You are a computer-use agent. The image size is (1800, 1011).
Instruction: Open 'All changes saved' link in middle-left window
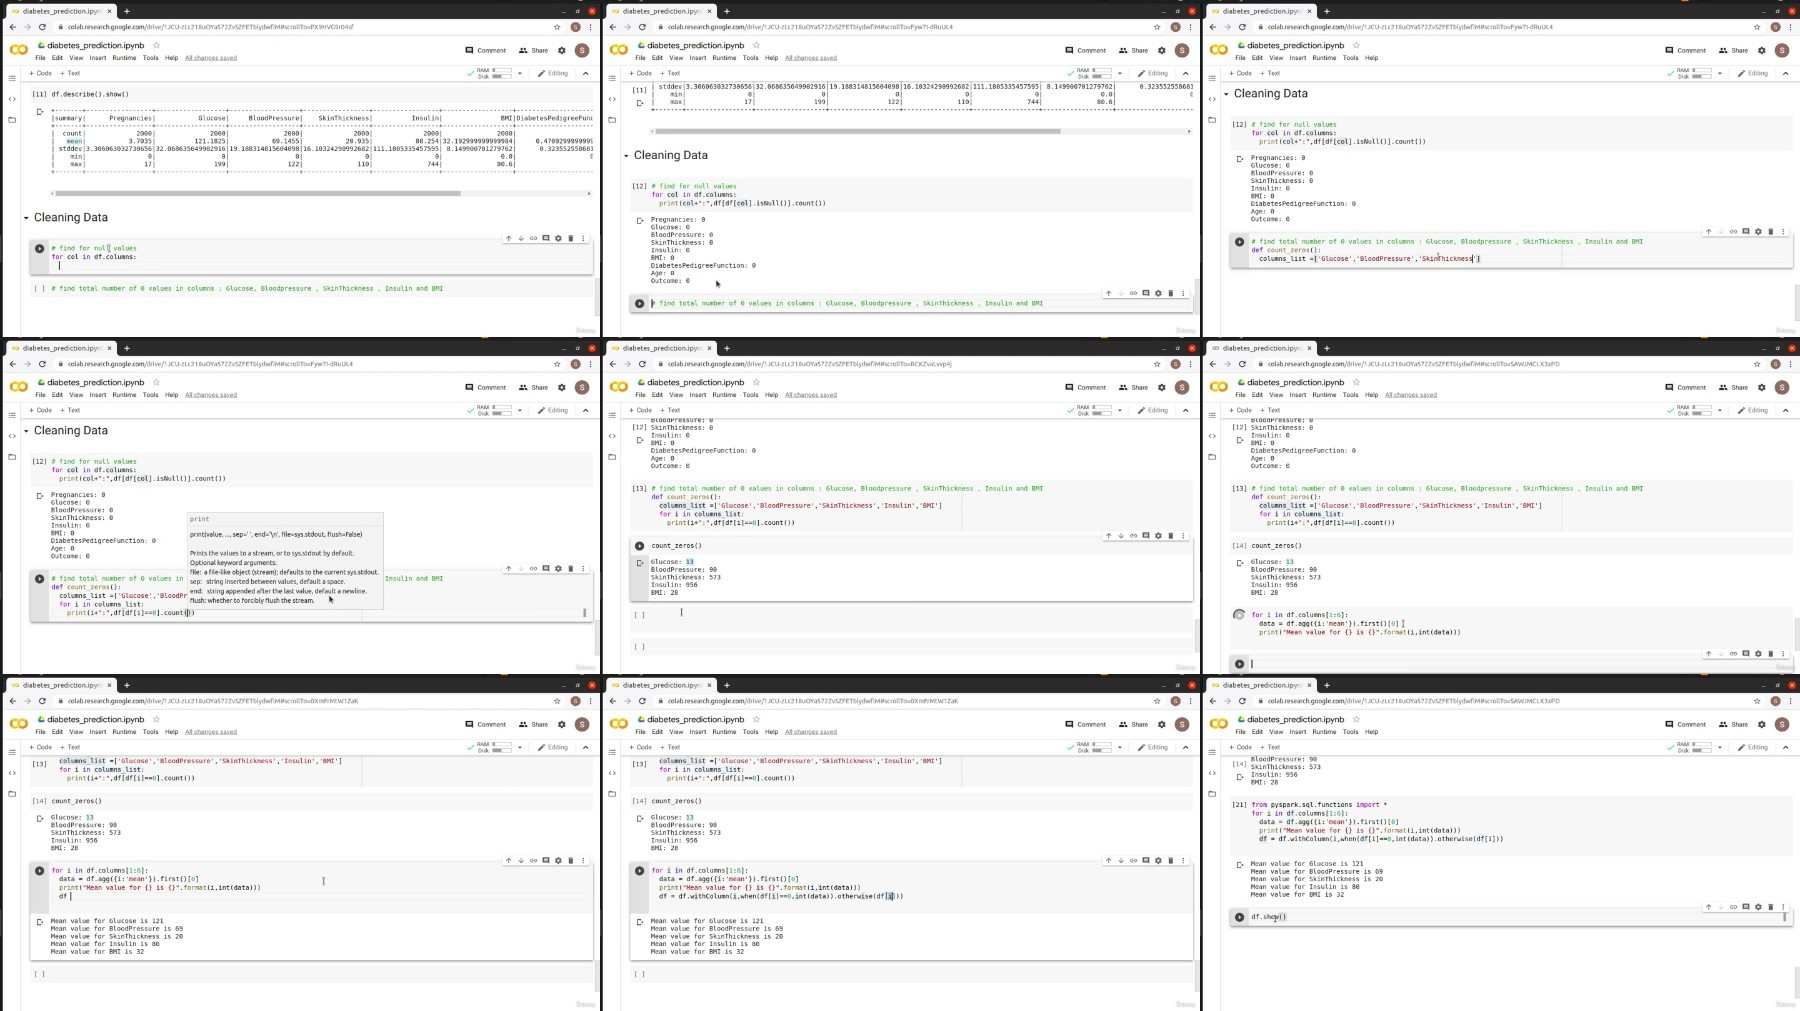click(211, 395)
